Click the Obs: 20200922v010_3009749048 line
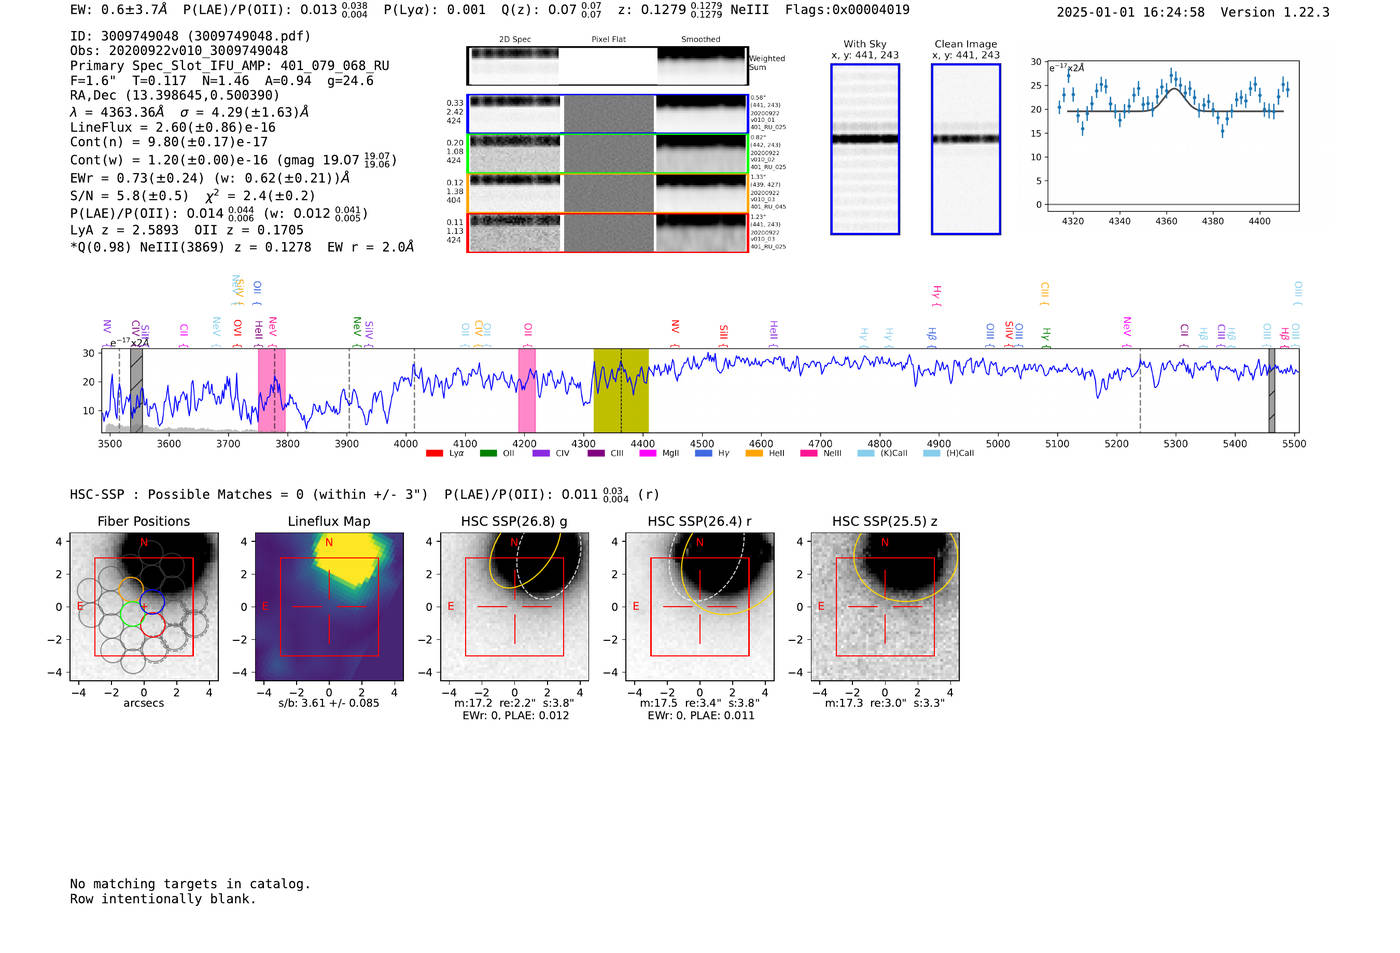 (179, 51)
